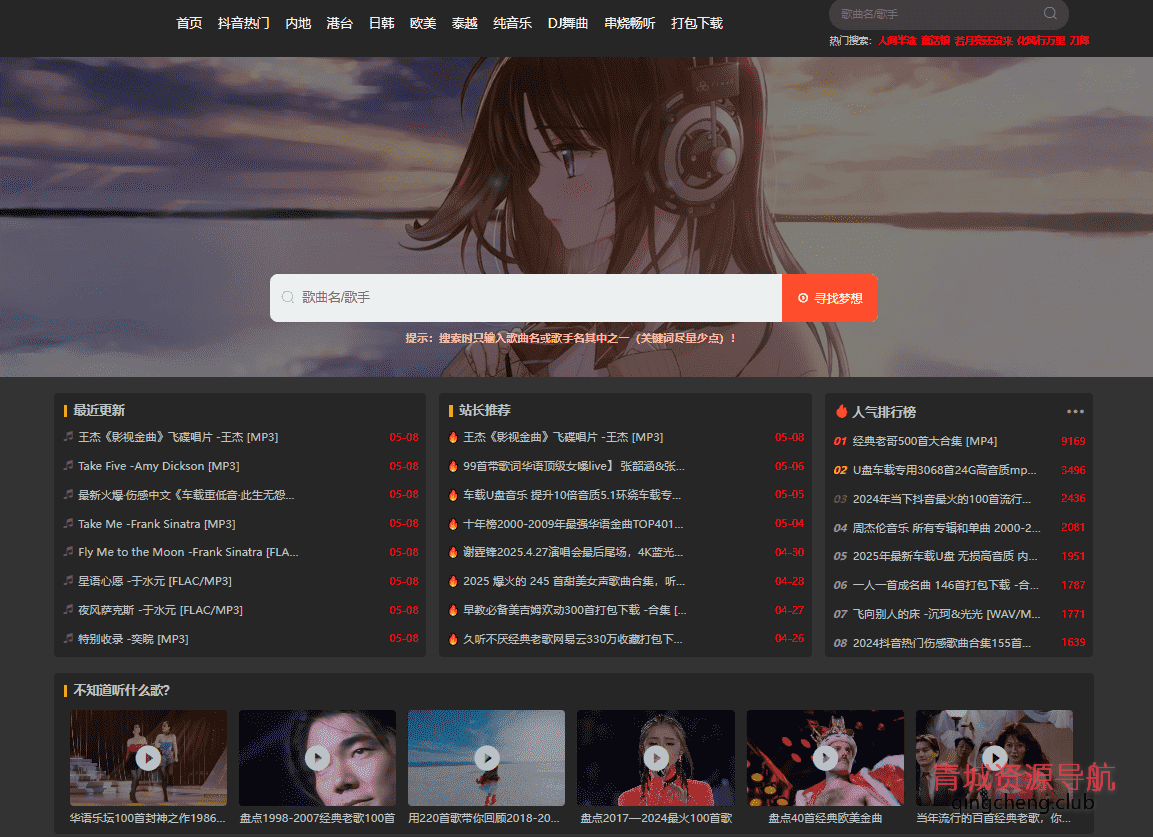Open 经典老哥500首大合集 [MP4] ranking
The image size is (1153, 837).
pos(924,441)
